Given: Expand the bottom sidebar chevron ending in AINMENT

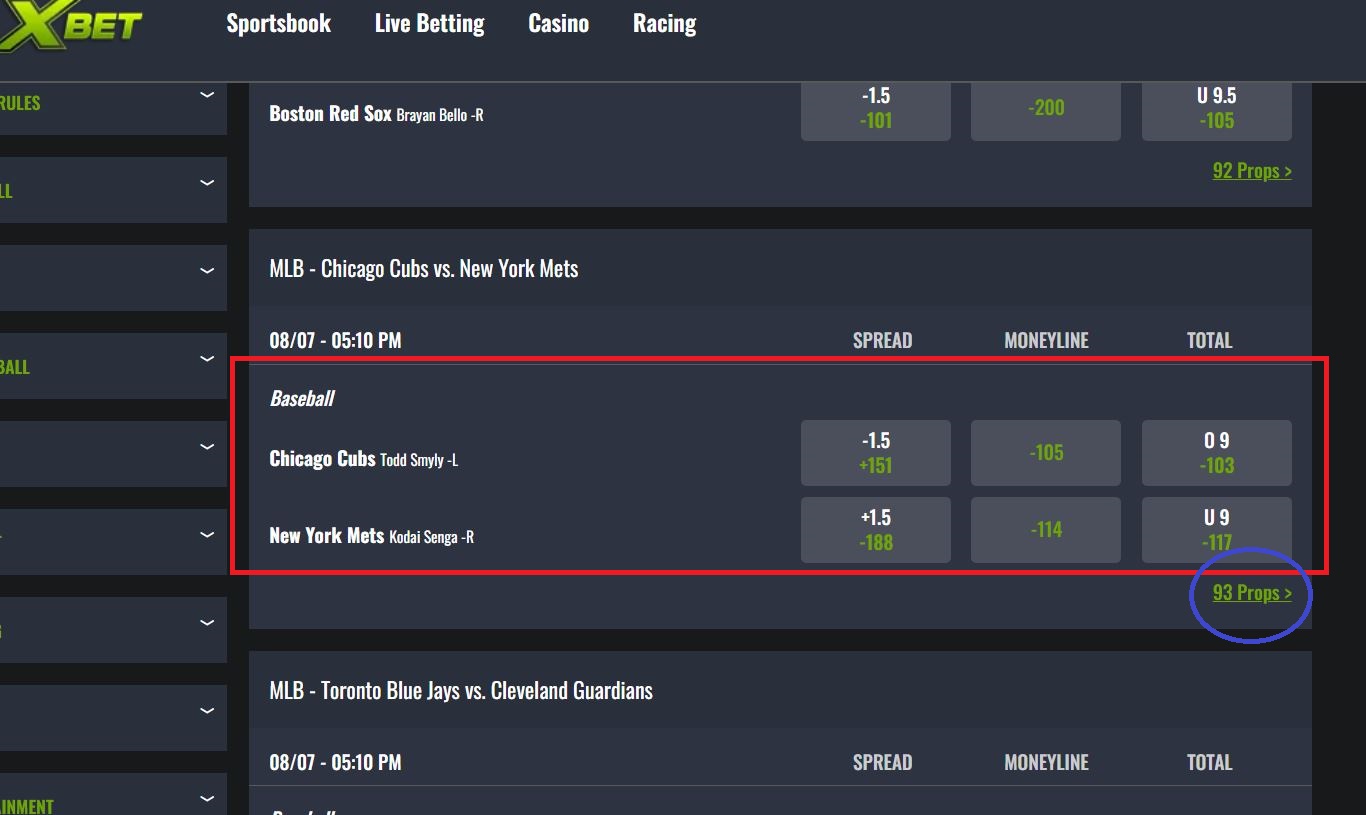Looking at the screenshot, I should click(x=207, y=798).
